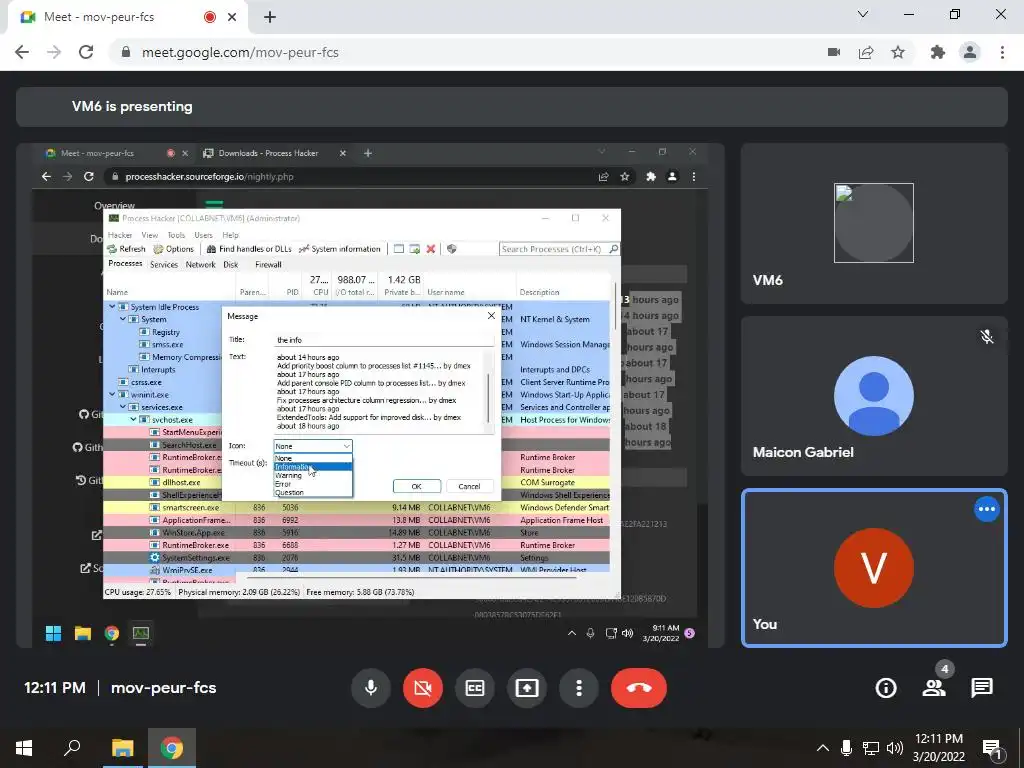Click Refresh in Process Hacker toolbar
Image resolution: width=1024 pixels, height=768 pixels.
[x=126, y=249]
